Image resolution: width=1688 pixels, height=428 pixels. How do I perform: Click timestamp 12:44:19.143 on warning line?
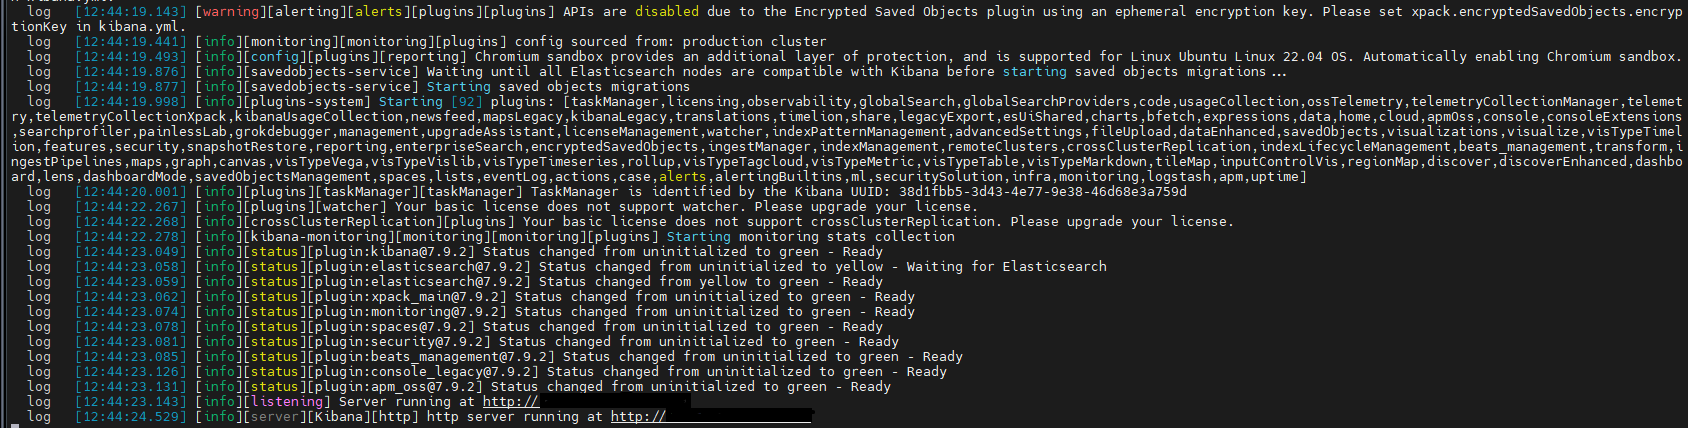click(130, 12)
